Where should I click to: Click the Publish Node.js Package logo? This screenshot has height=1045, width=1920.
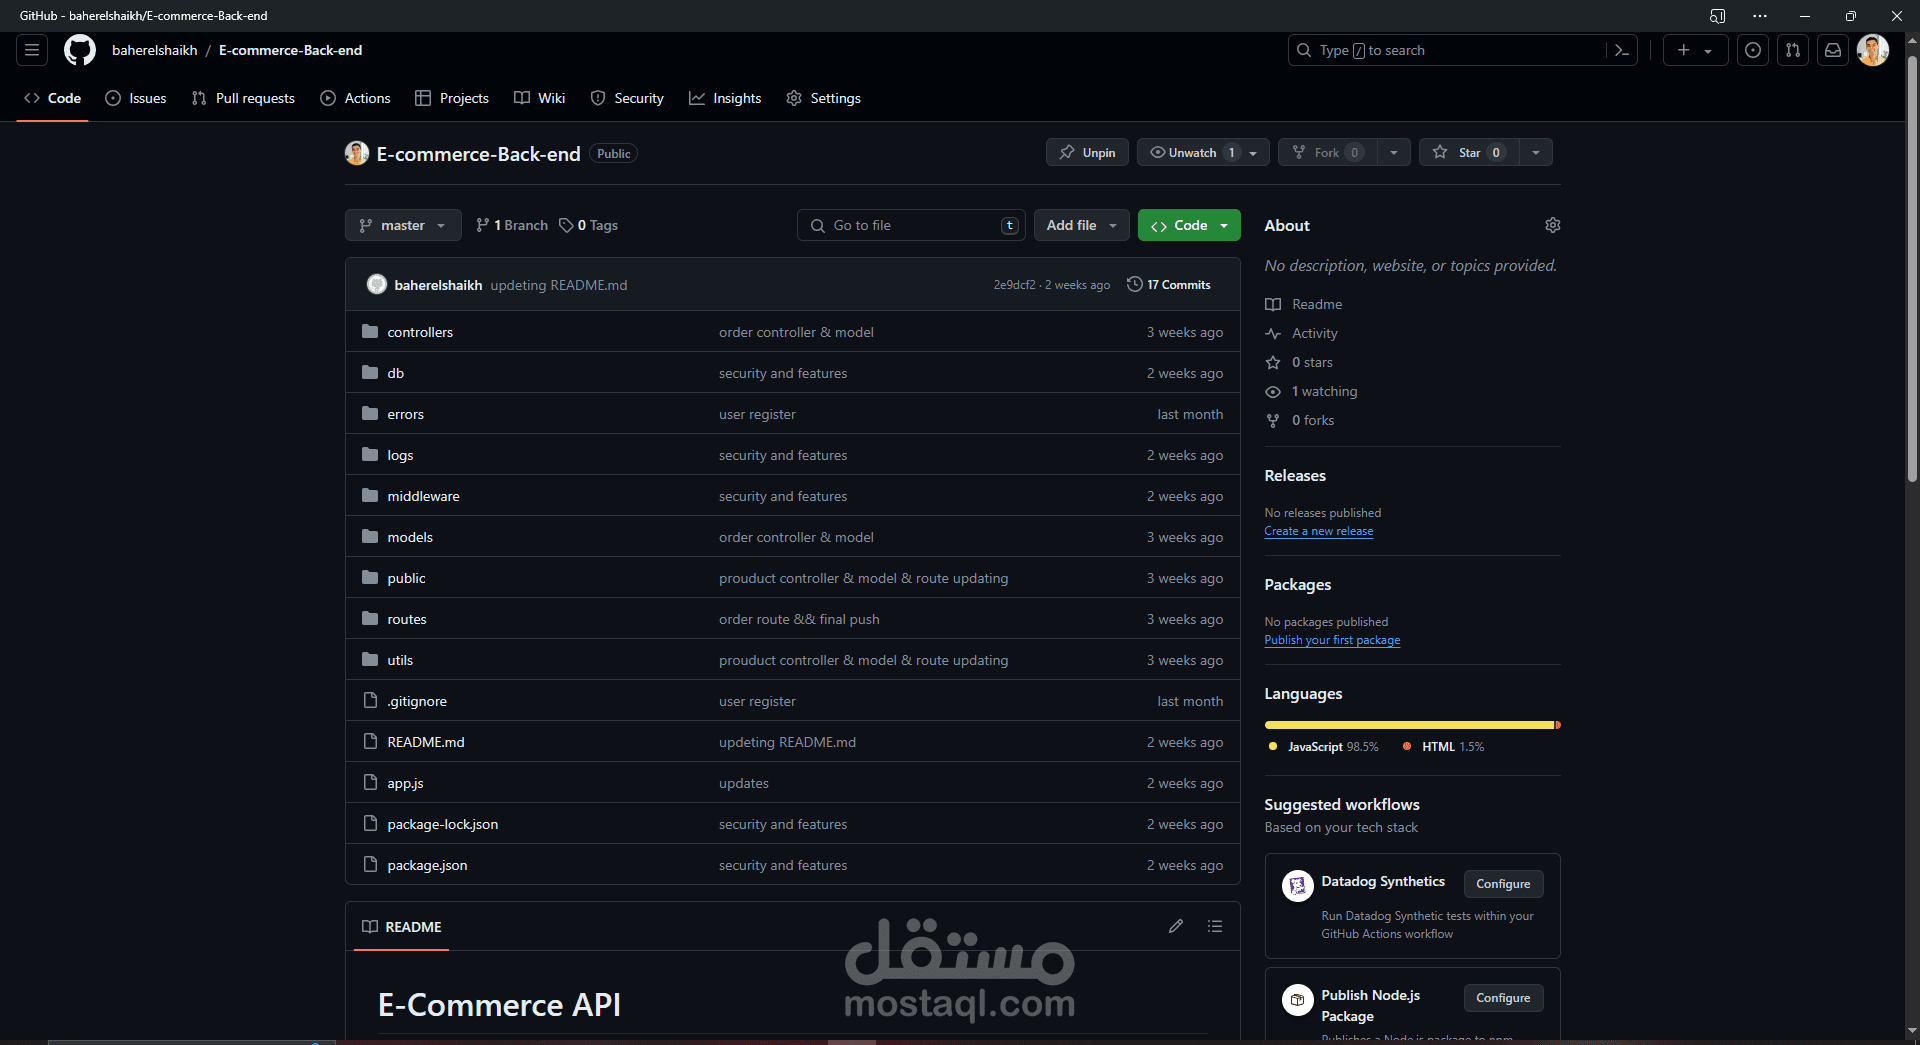[x=1298, y=999]
